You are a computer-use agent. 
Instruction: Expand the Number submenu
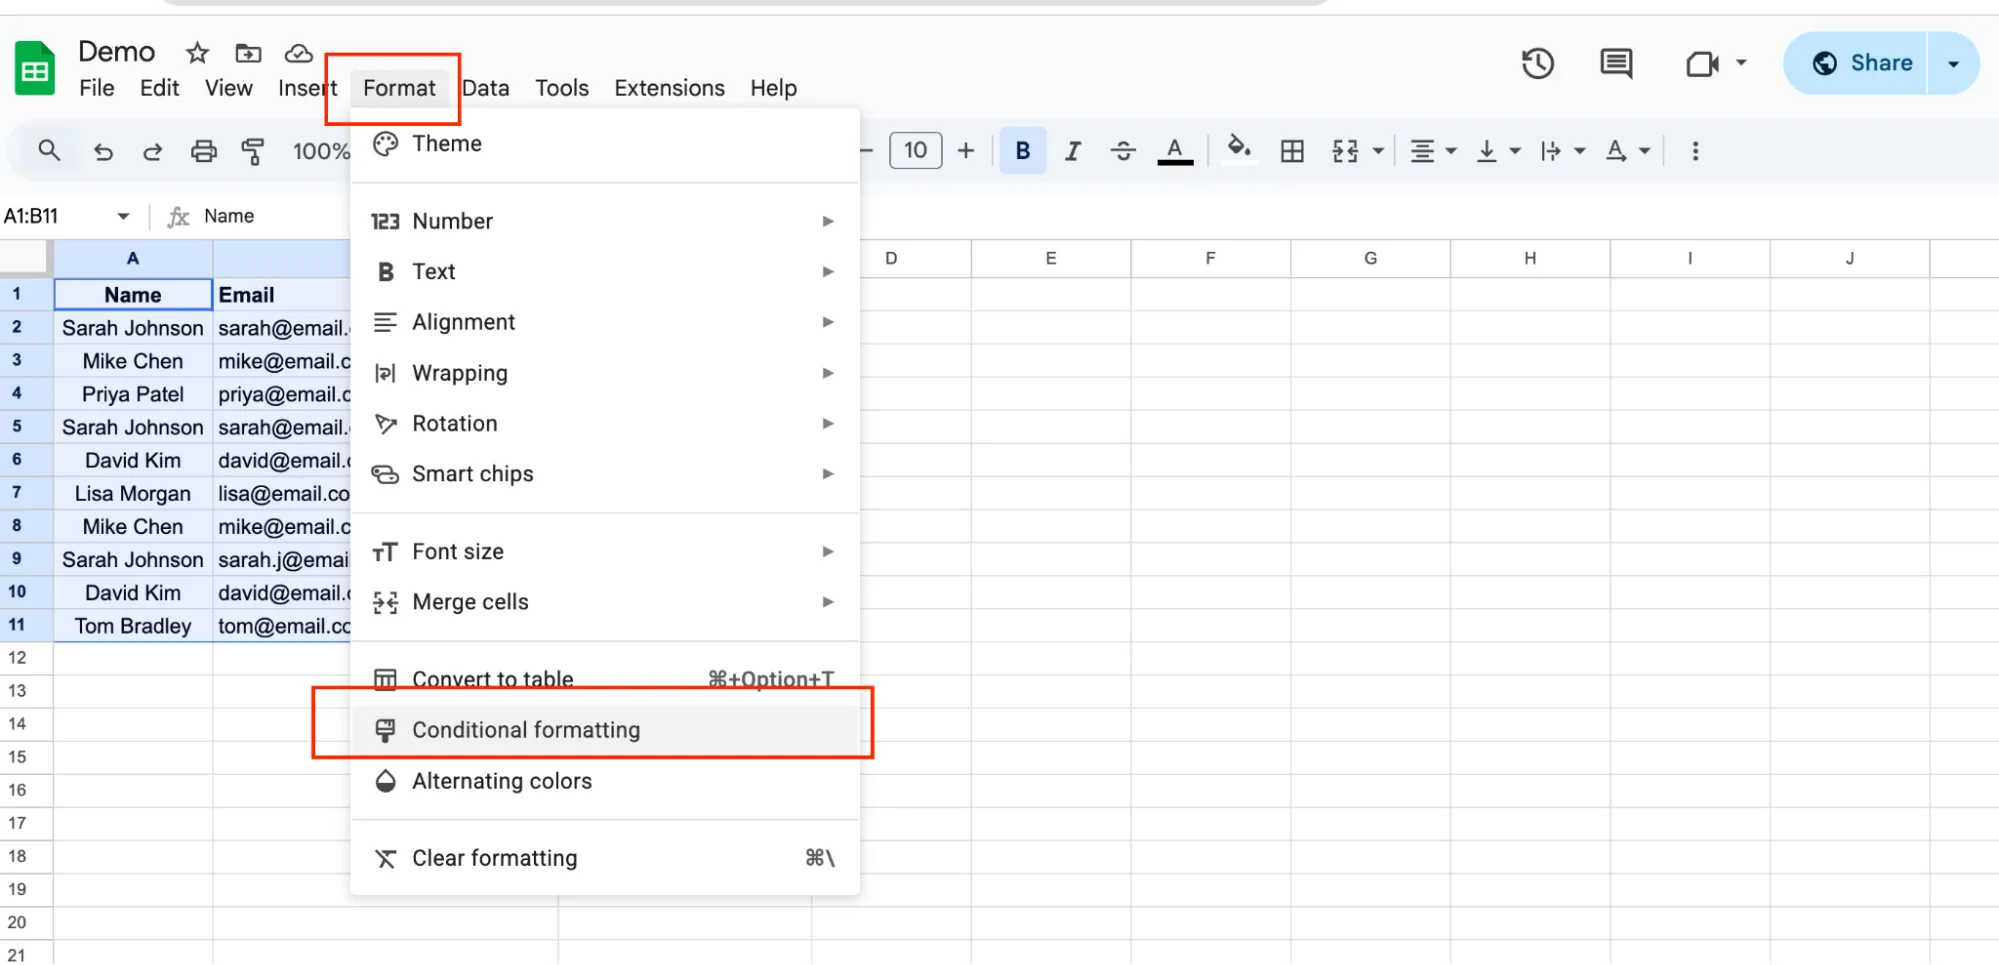point(827,221)
